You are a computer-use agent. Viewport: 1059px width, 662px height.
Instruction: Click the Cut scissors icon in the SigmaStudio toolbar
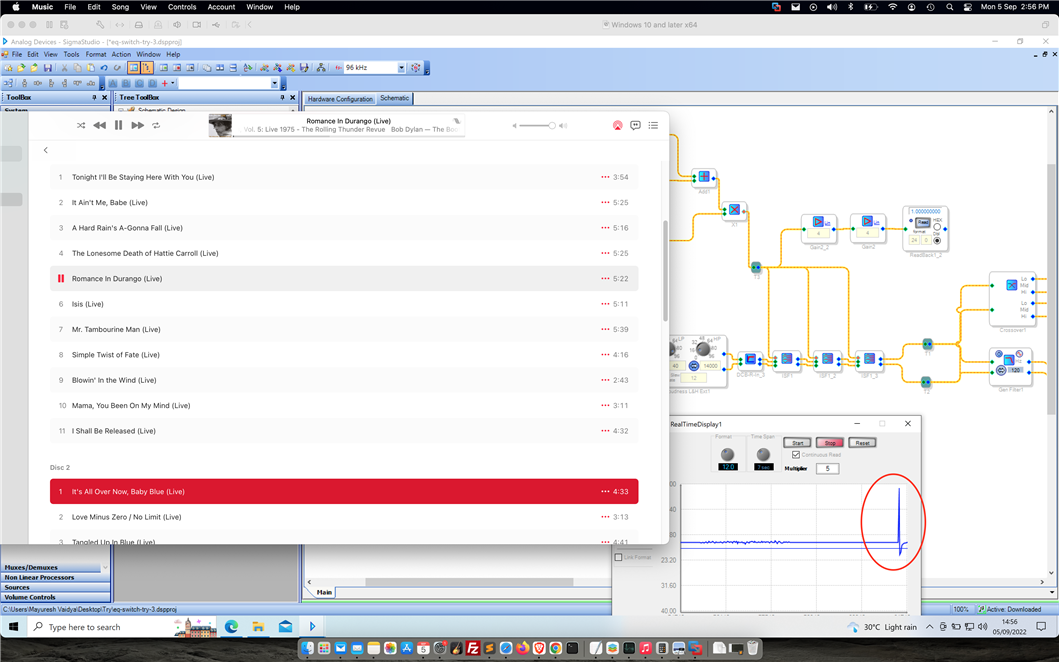pos(64,68)
